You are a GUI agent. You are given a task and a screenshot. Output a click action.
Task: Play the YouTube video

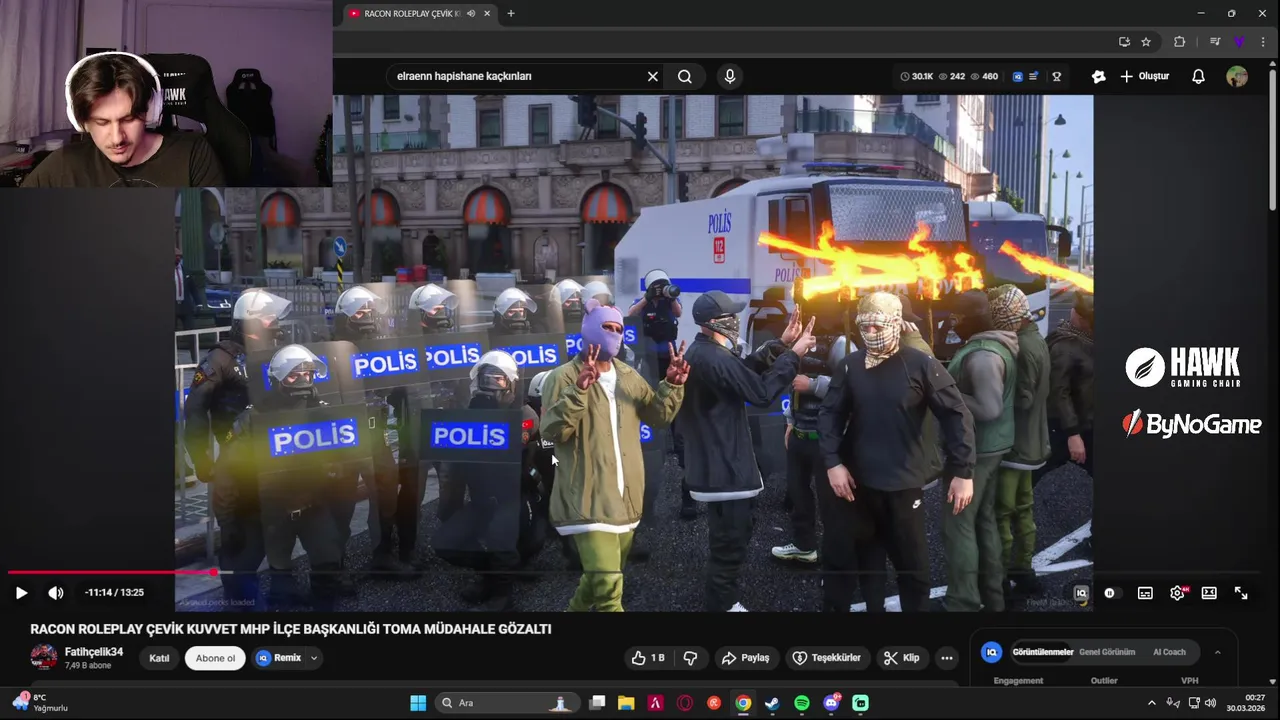pyautogui.click(x=21, y=593)
